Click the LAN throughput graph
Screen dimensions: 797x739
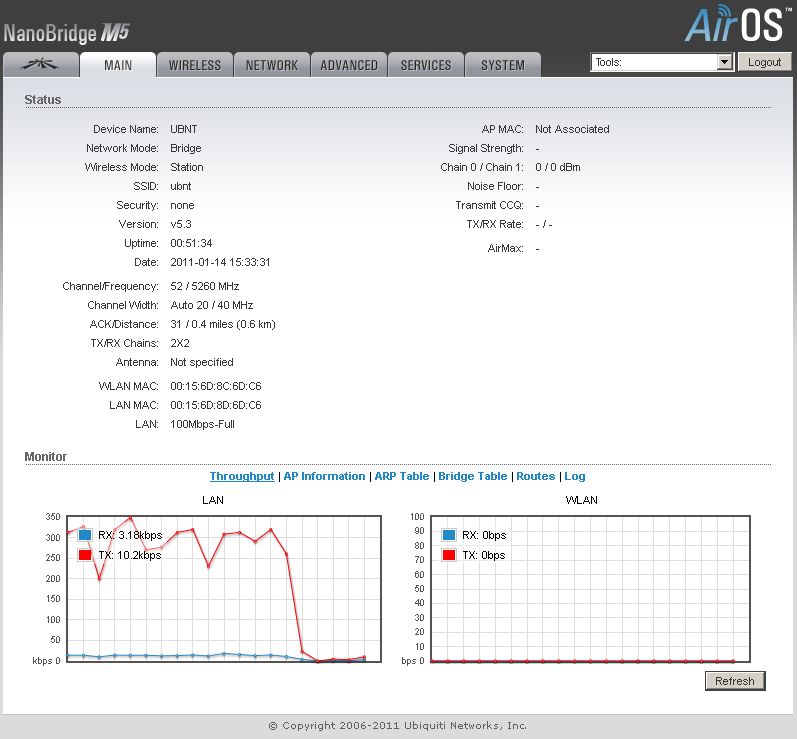224,589
